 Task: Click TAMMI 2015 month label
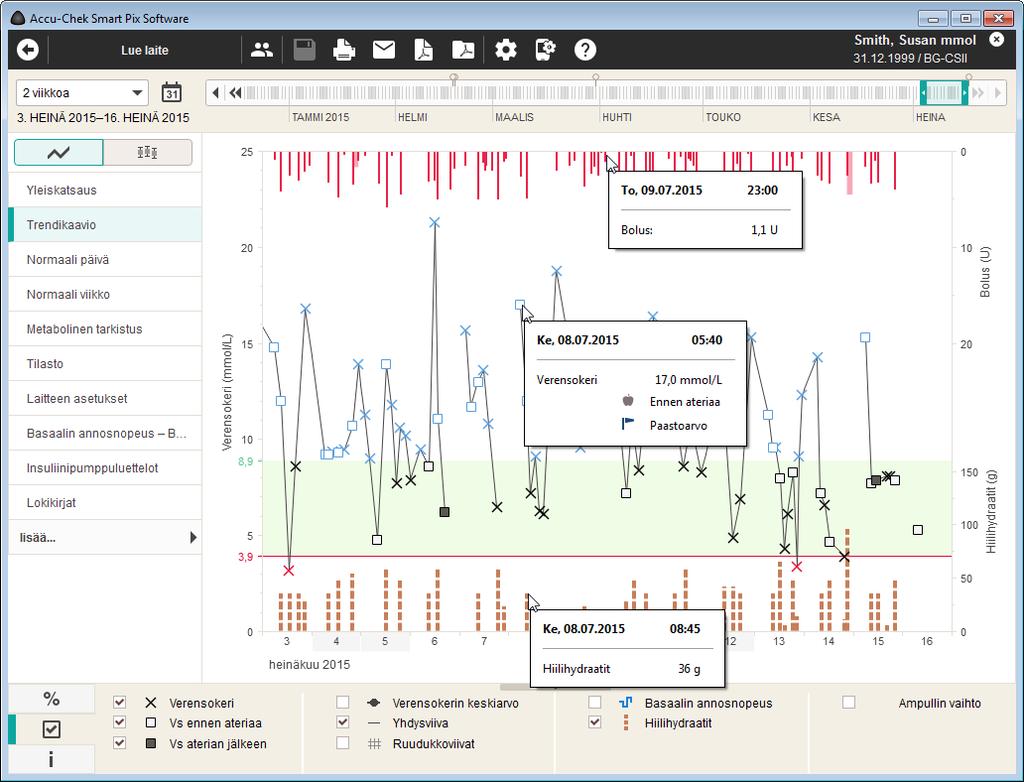320,118
